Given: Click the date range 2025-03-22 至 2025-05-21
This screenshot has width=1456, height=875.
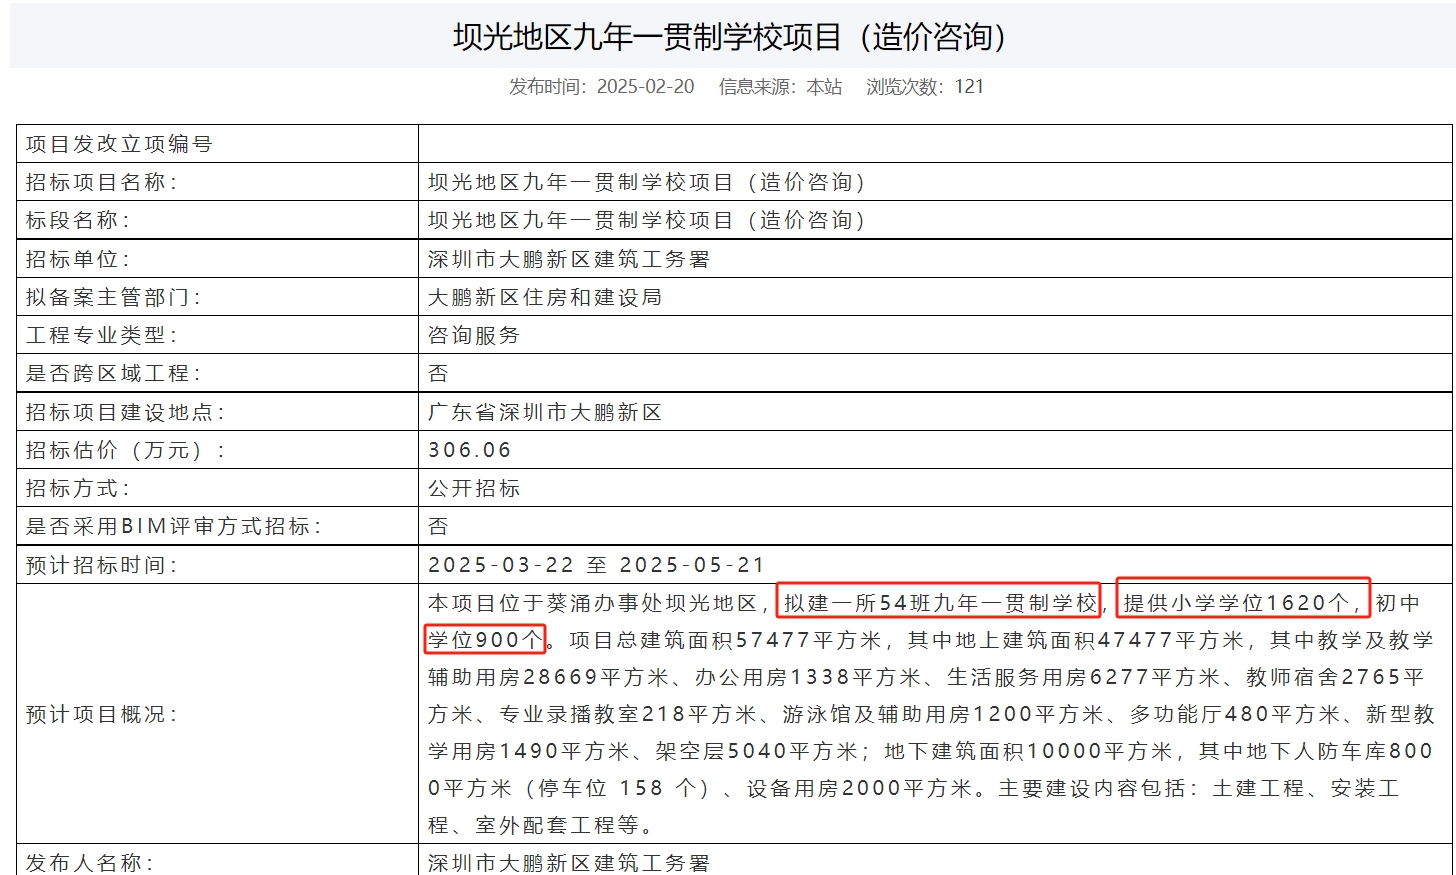Looking at the screenshot, I should coord(596,565).
